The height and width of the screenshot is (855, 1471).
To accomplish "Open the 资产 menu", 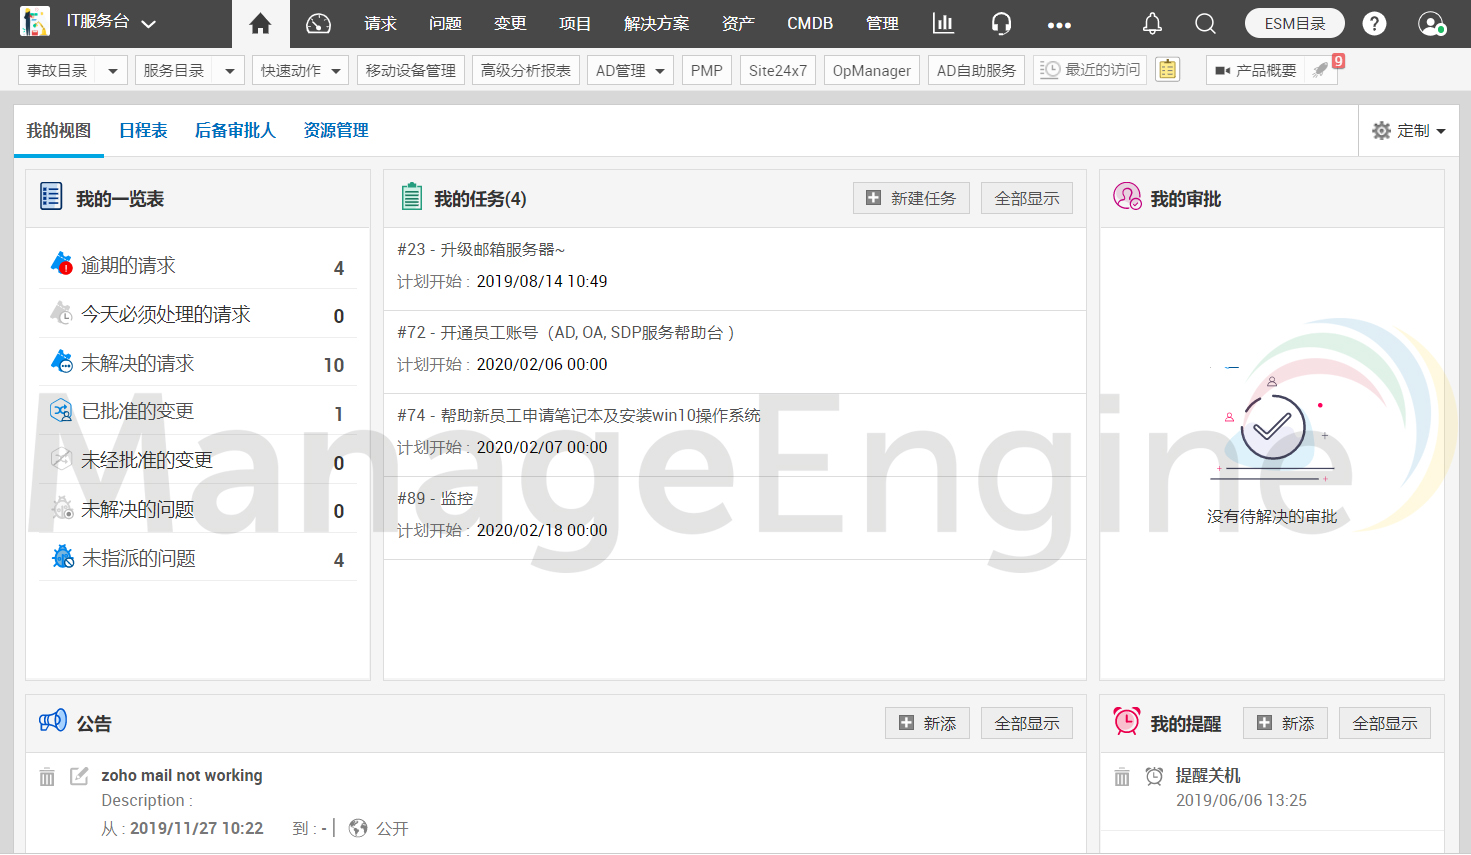I will coord(738,24).
